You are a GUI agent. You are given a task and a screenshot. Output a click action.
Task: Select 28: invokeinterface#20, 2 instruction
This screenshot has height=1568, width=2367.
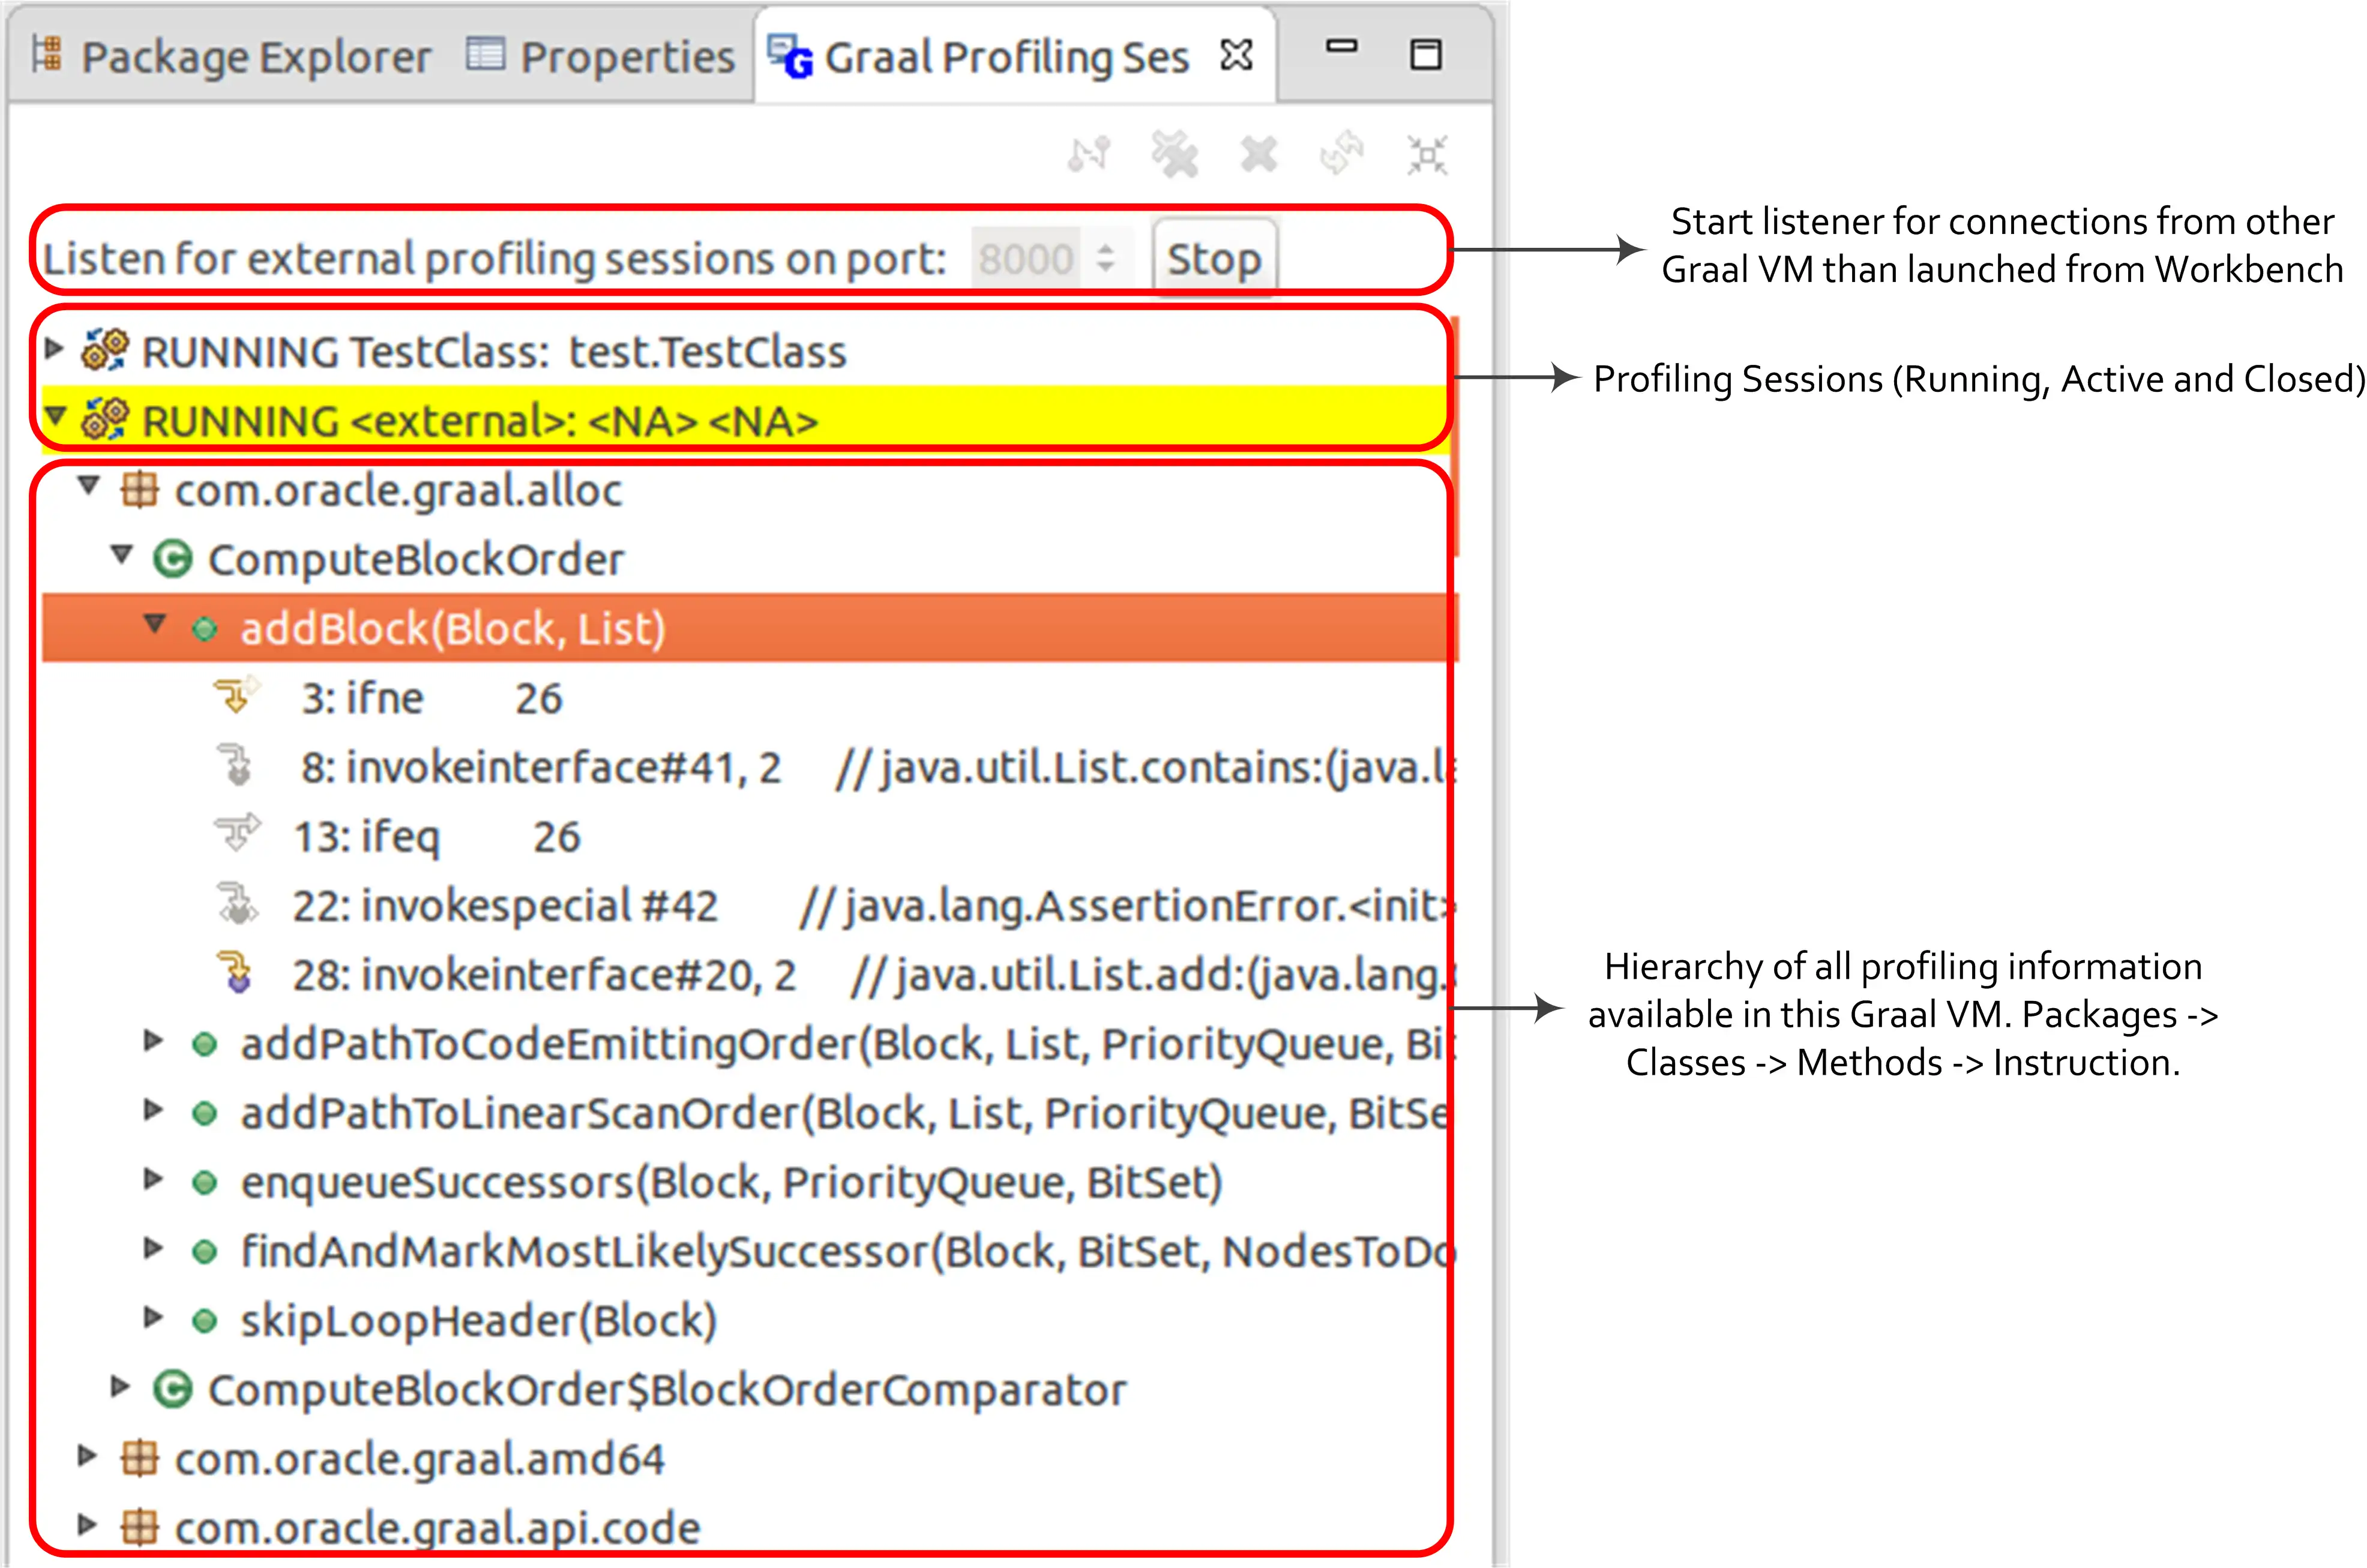[544, 974]
